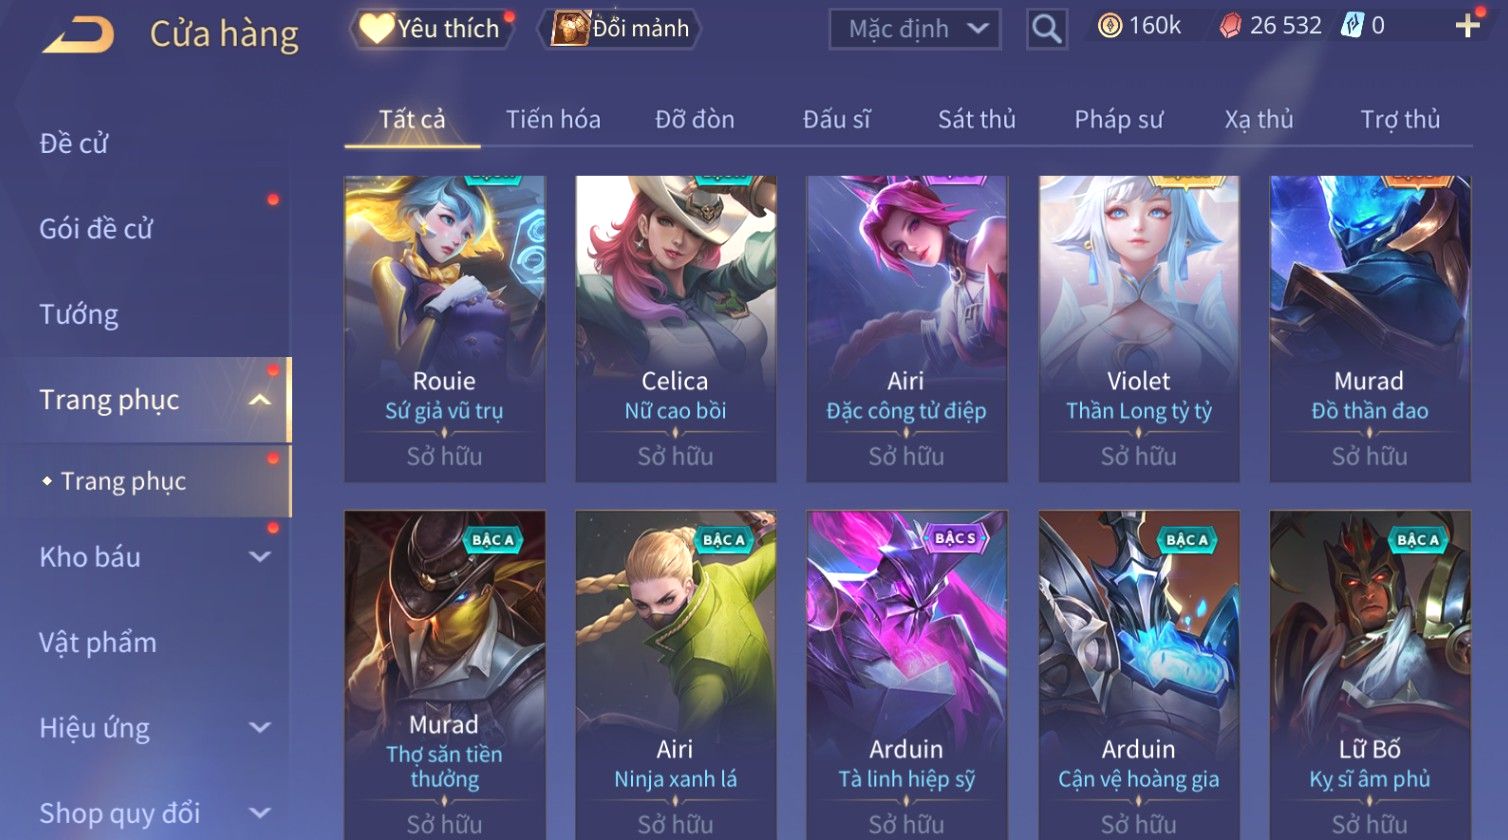Switch to the Tiến hóa tab
1508x840 pixels.
553,120
